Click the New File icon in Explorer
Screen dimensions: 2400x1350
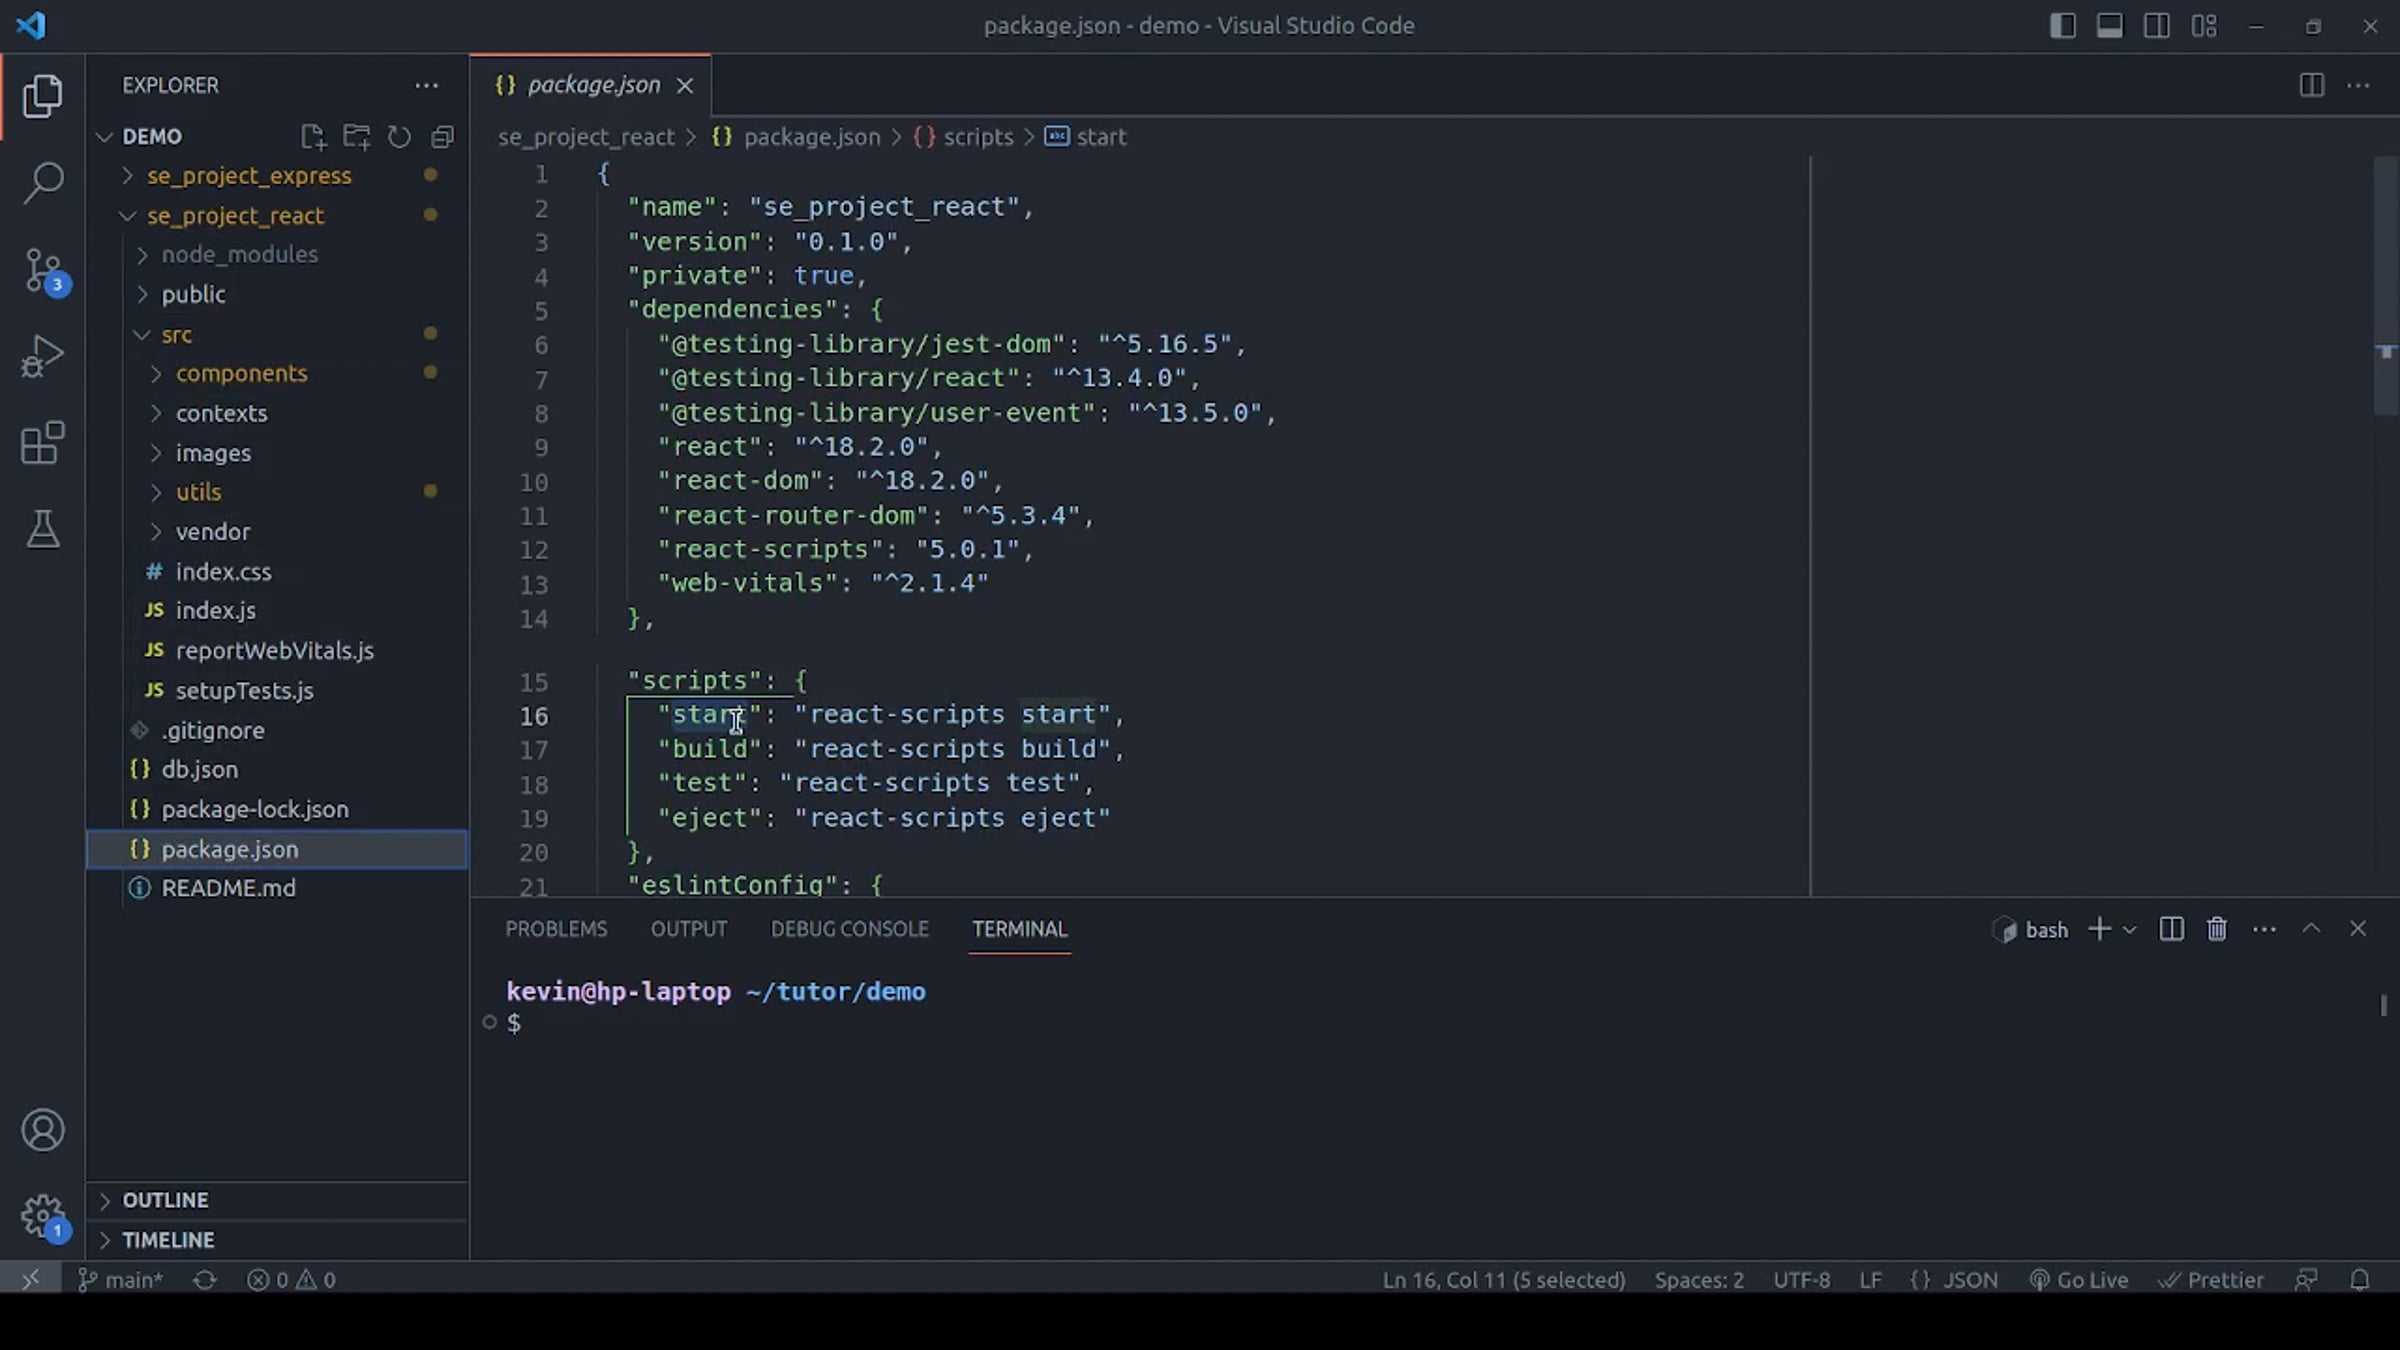click(x=313, y=137)
